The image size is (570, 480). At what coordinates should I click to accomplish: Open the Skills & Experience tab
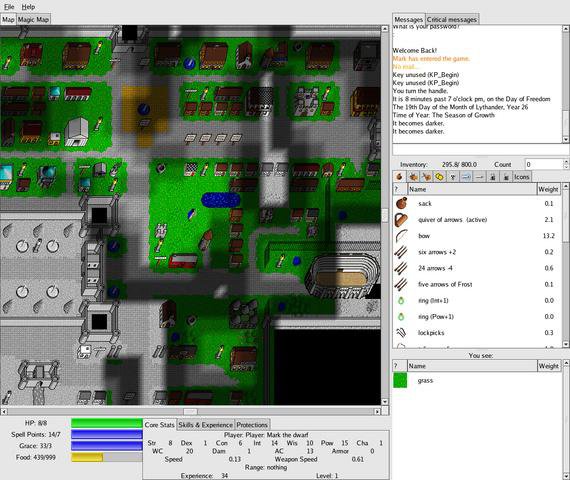click(x=205, y=425)
